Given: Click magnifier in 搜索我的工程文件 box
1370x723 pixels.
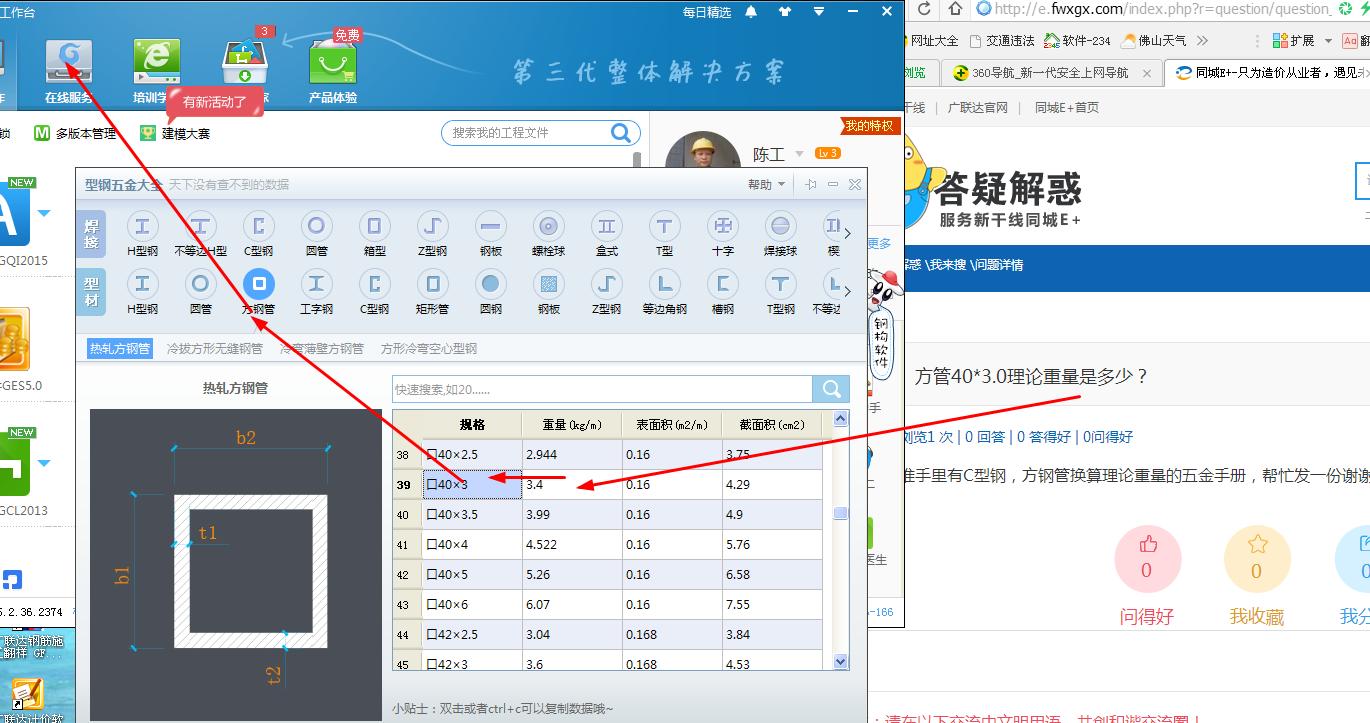Looking at the screenshot, I should pos(621,133).
